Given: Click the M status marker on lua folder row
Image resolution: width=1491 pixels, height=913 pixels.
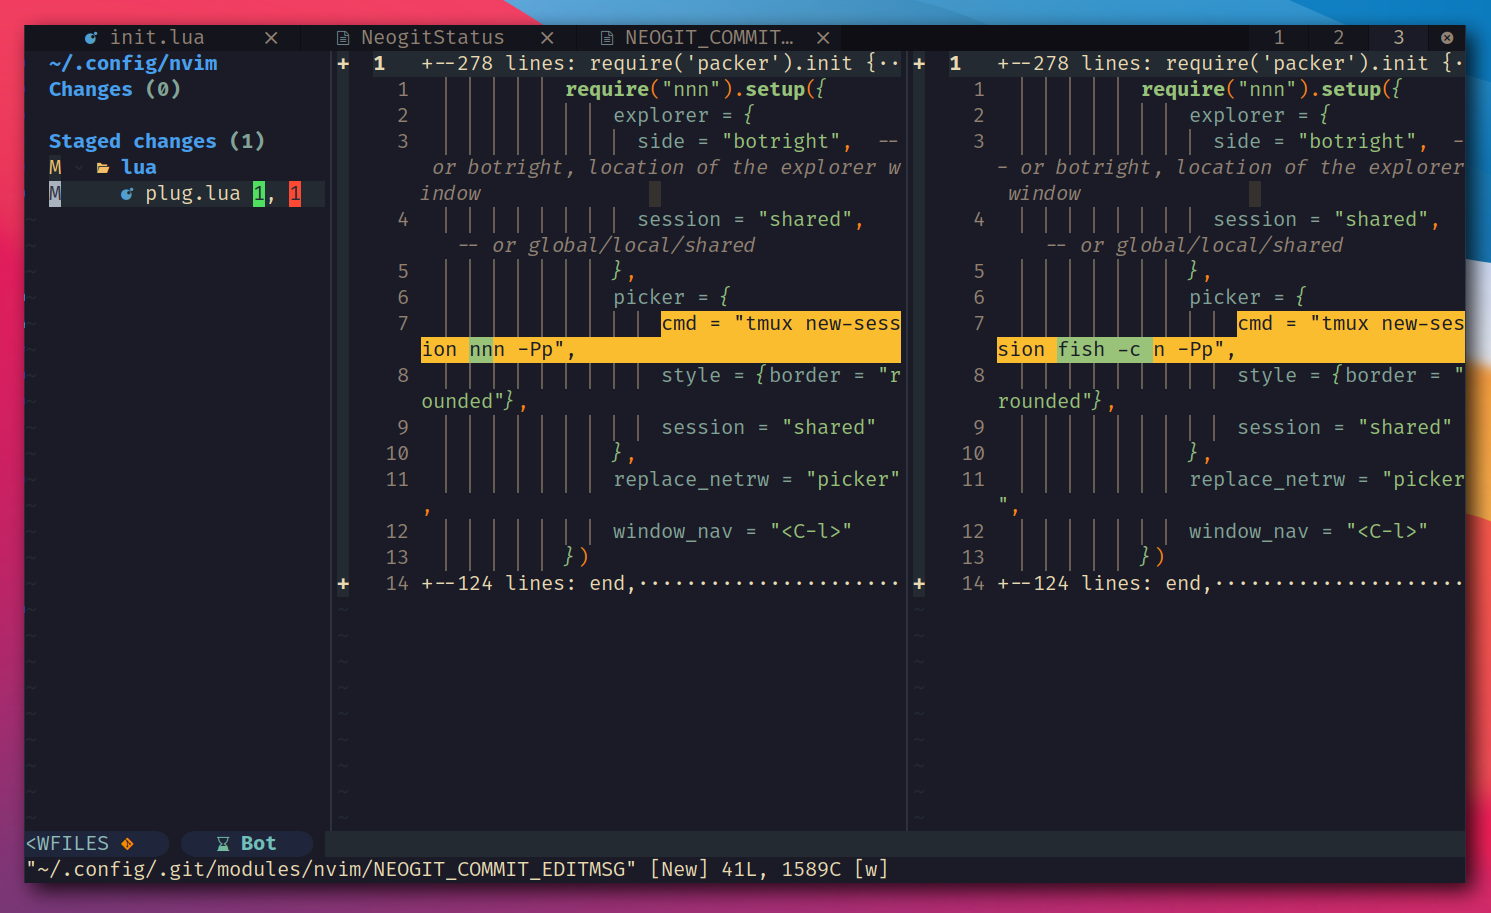Looking at the screenshot, I should click(55, 168).
